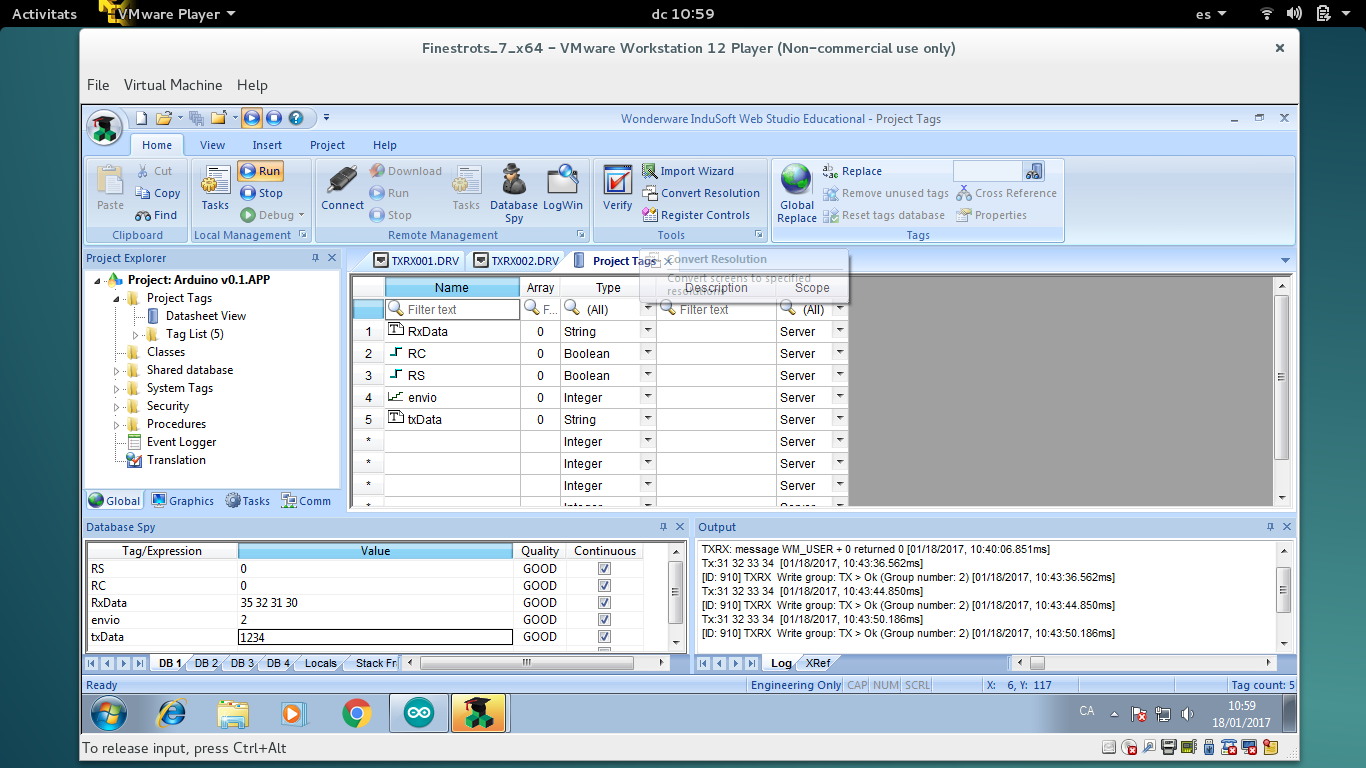Click the Internet Explorer taskbar icon

click(172, 713)
